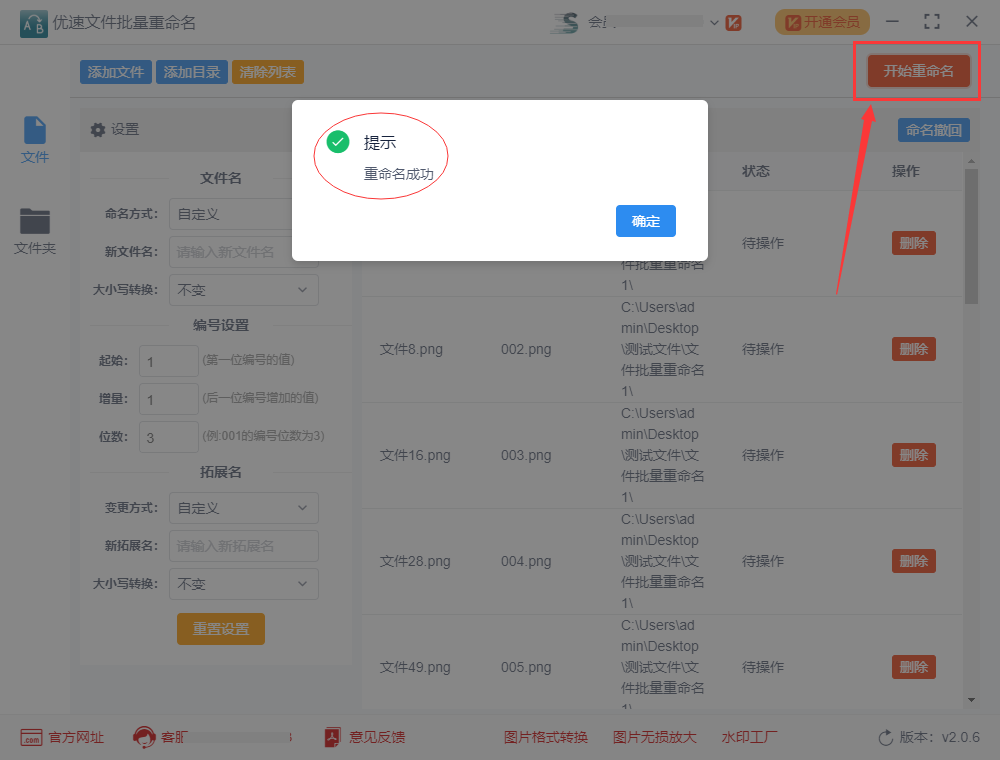This screenshot has height=760, width=1000.
Task: Click the 开始重命名 button
Action: 917,71
